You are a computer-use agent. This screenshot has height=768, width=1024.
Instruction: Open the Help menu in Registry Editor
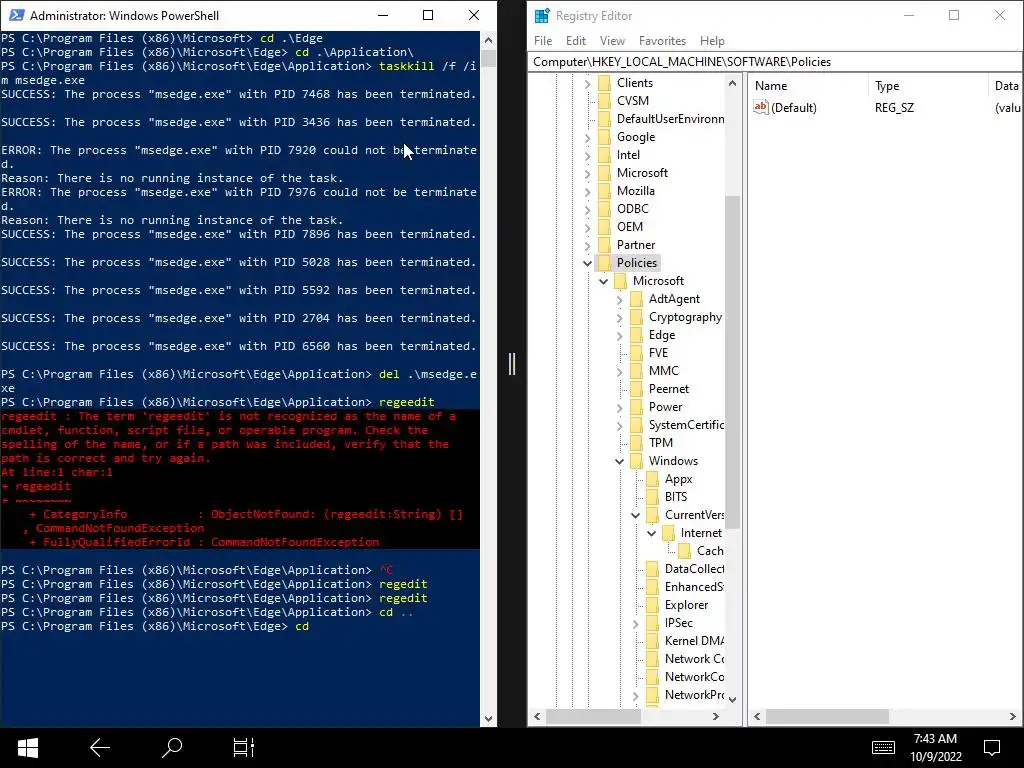[712, 40]
